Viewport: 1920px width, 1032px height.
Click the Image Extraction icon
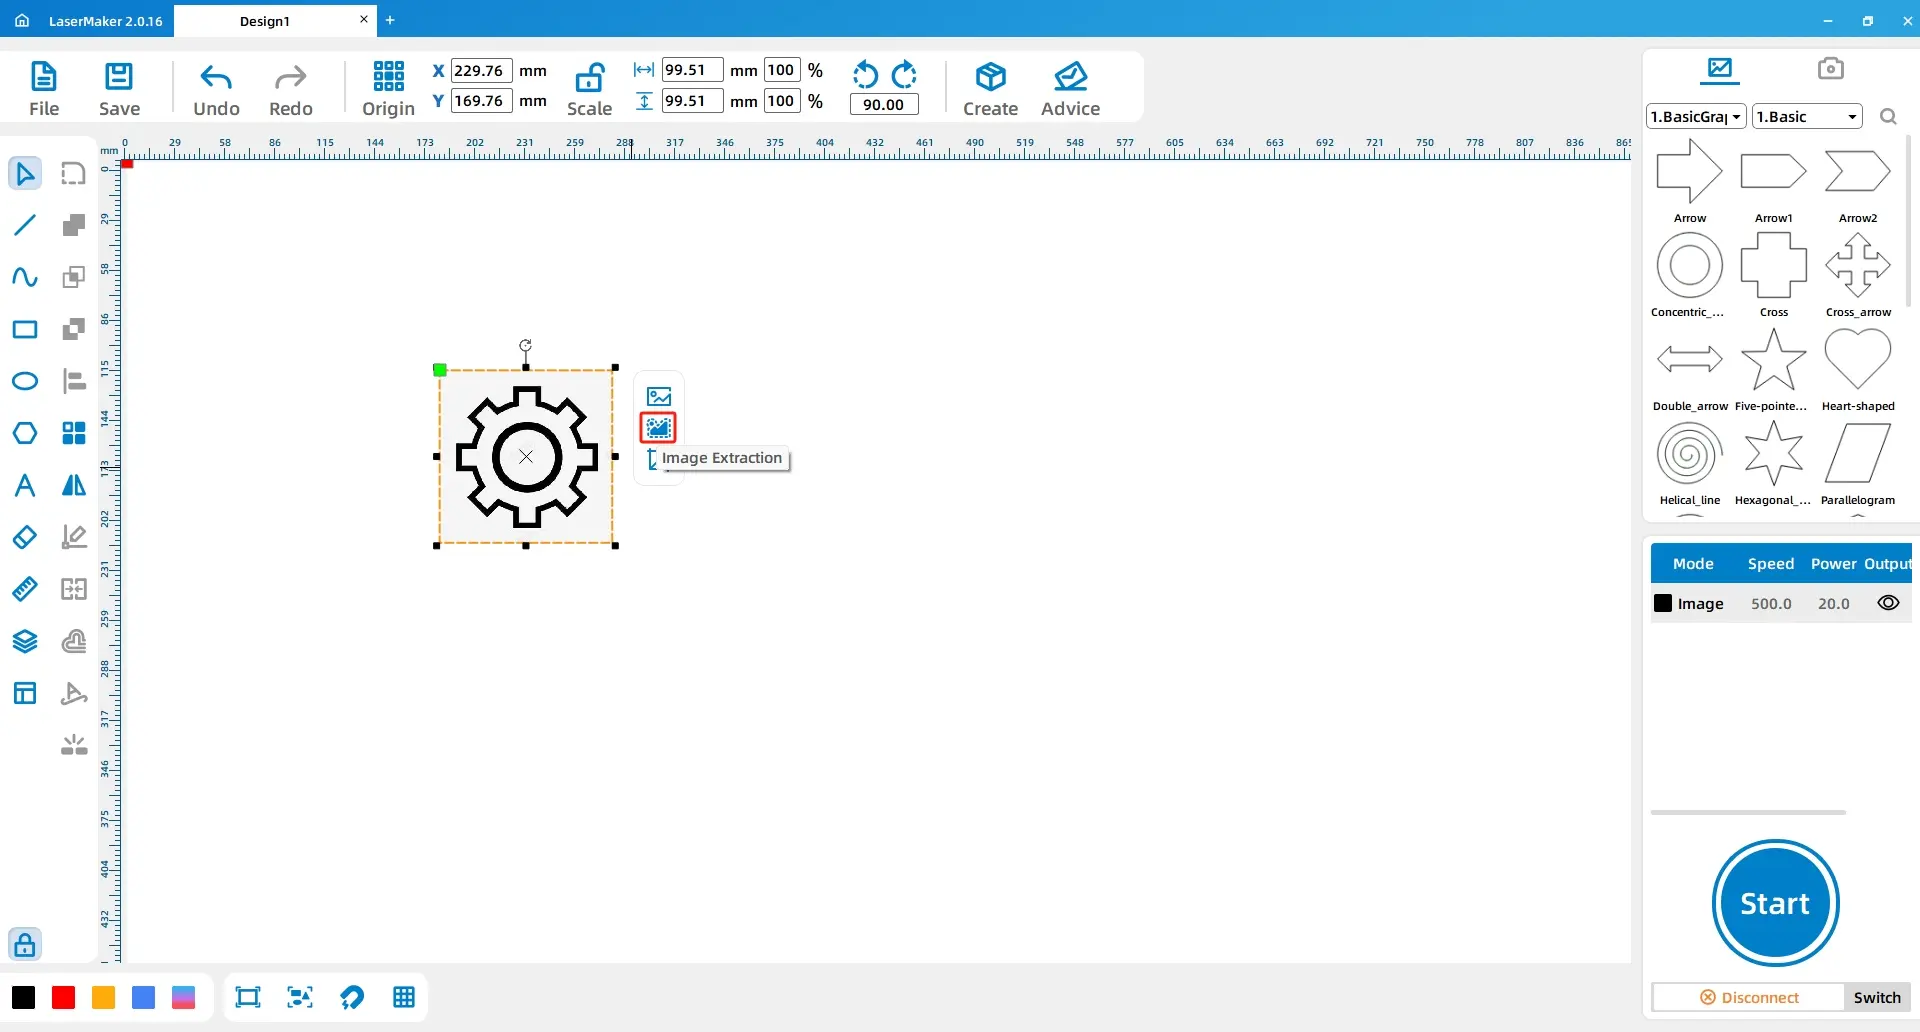pos(658,428)
